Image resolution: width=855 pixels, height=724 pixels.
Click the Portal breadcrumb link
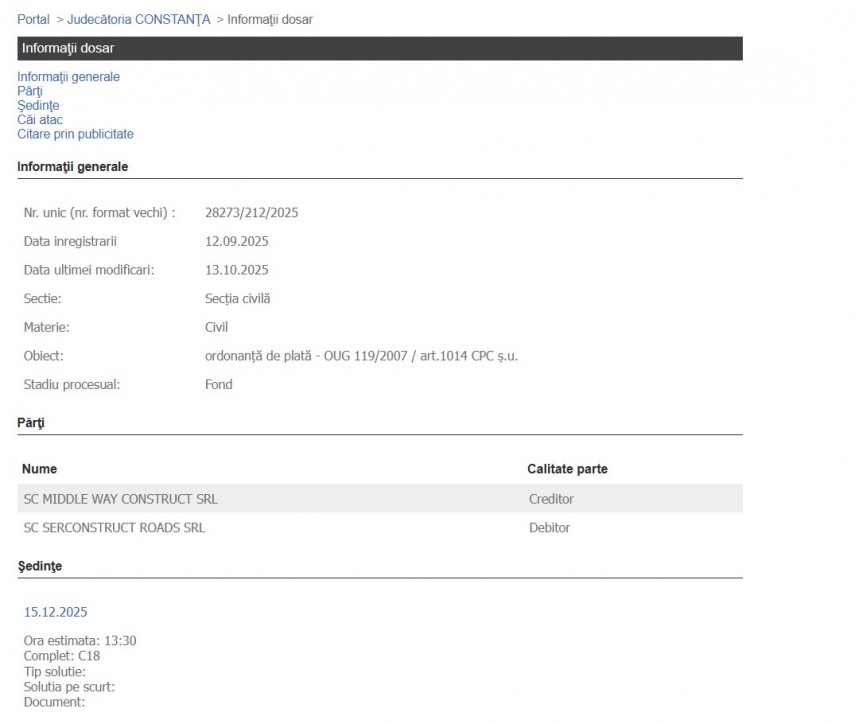pyautogui.click(x=33, y=20)
